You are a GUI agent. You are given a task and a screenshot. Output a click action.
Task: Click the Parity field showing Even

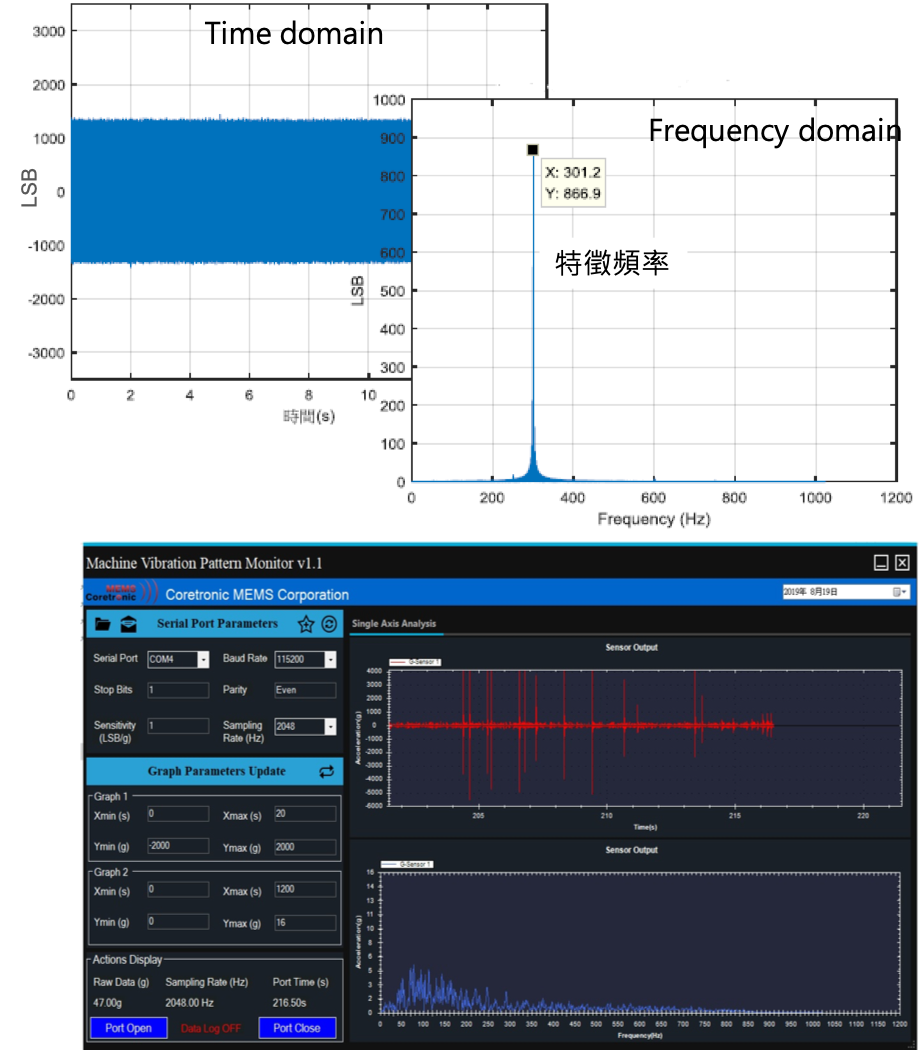tap(305, 690)
